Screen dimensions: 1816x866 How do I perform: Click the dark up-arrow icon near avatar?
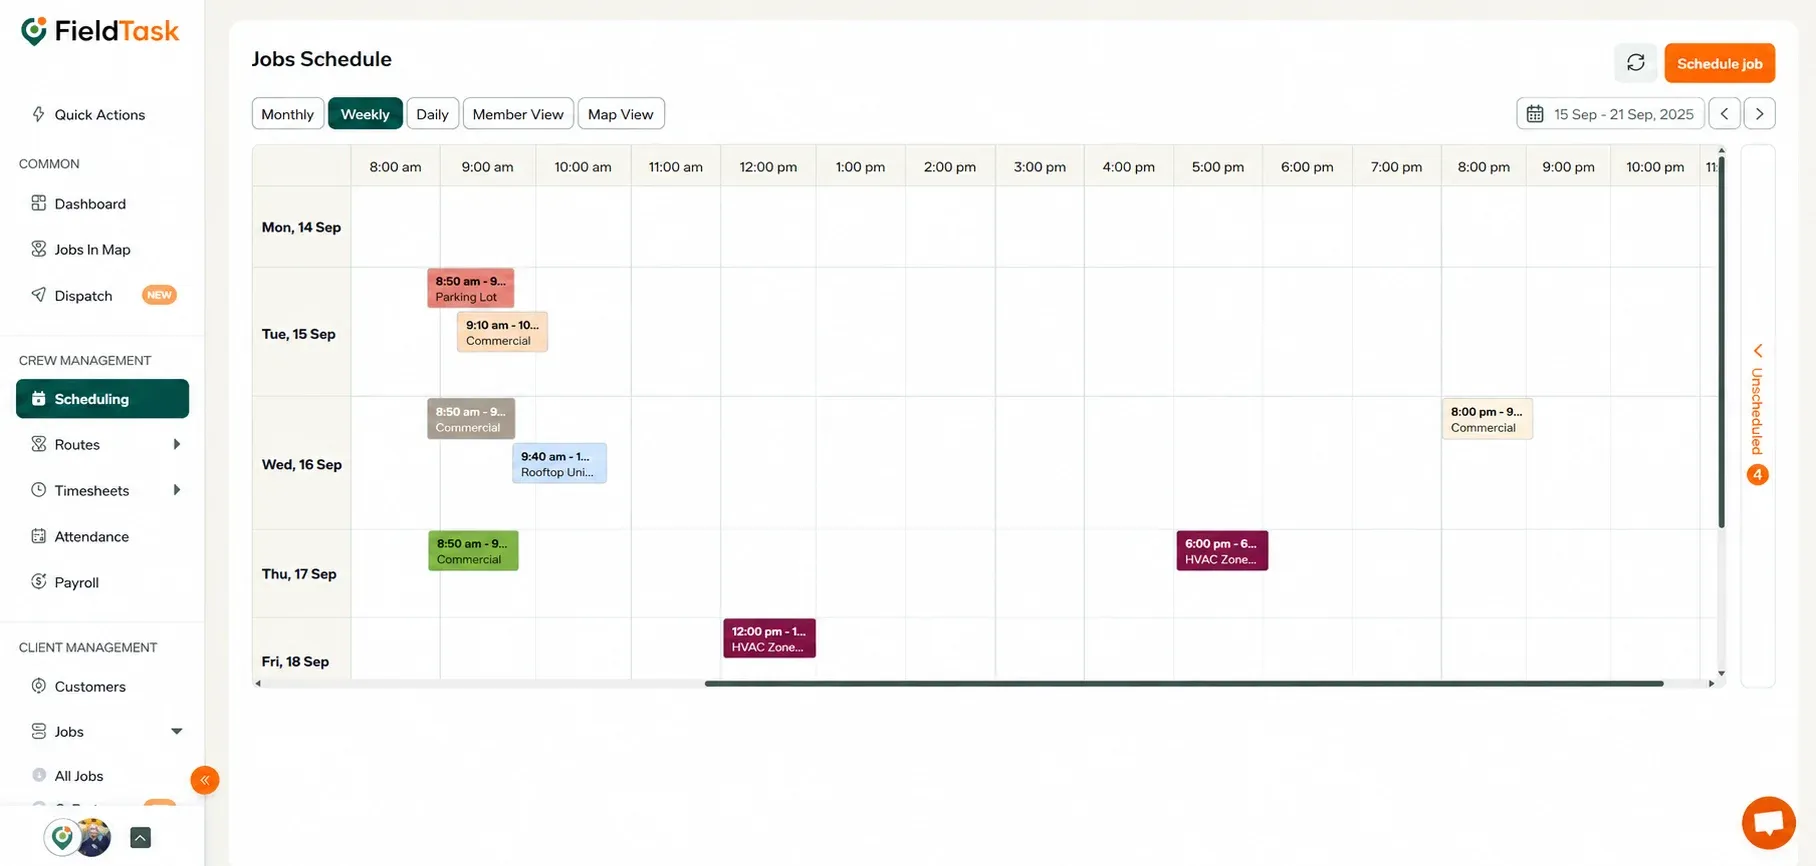coord(140,838)
